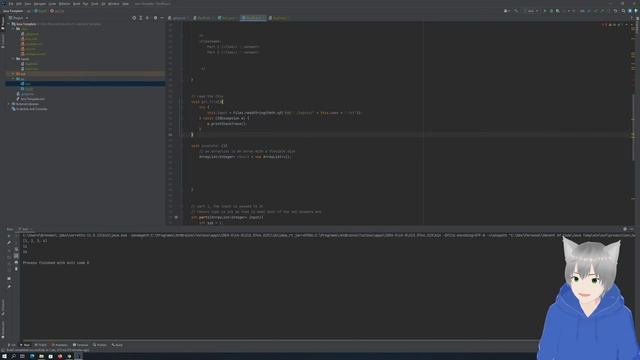Click the run gutter icon beside part1
This screenshot has height=360, width=640.
click(x=176, y=217)
